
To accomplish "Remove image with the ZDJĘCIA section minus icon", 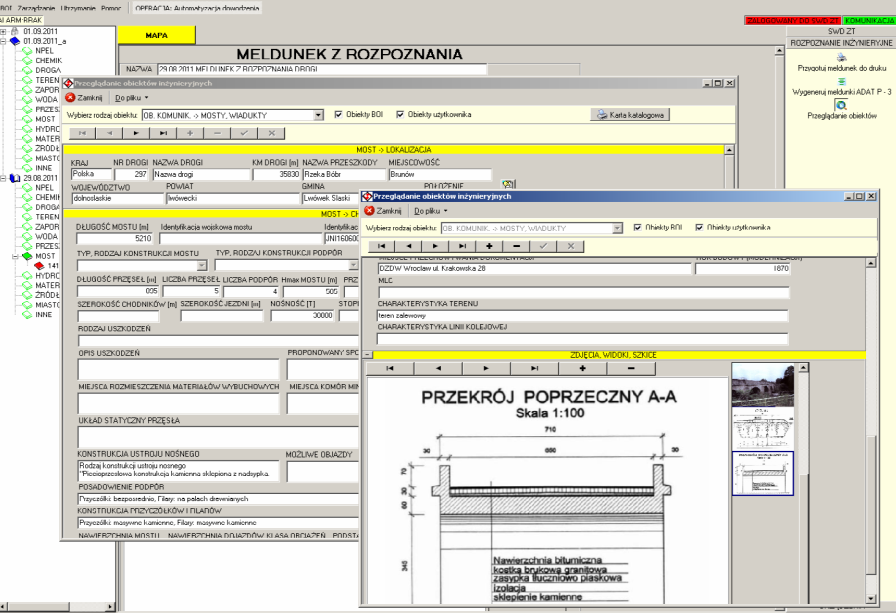I will click(x=631, y=368).
